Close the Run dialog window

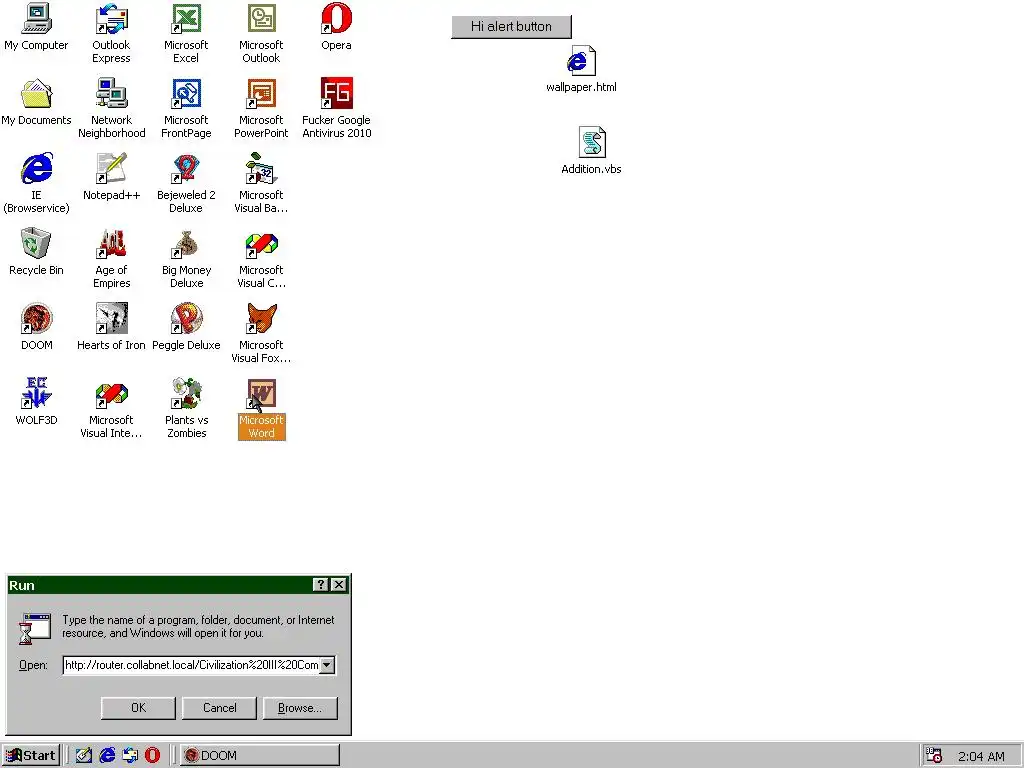339,584
